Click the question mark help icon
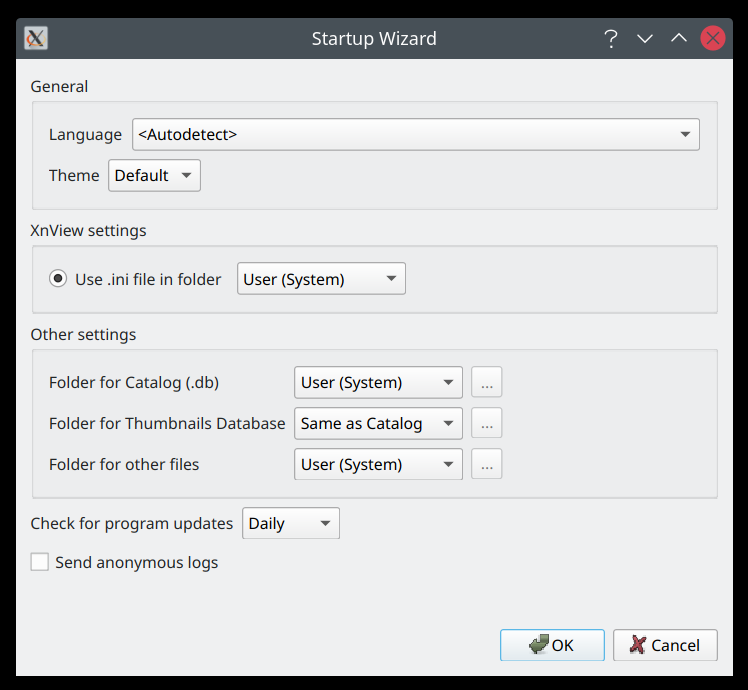The width and height of the screenshot is (748, 690). (611, 39)
